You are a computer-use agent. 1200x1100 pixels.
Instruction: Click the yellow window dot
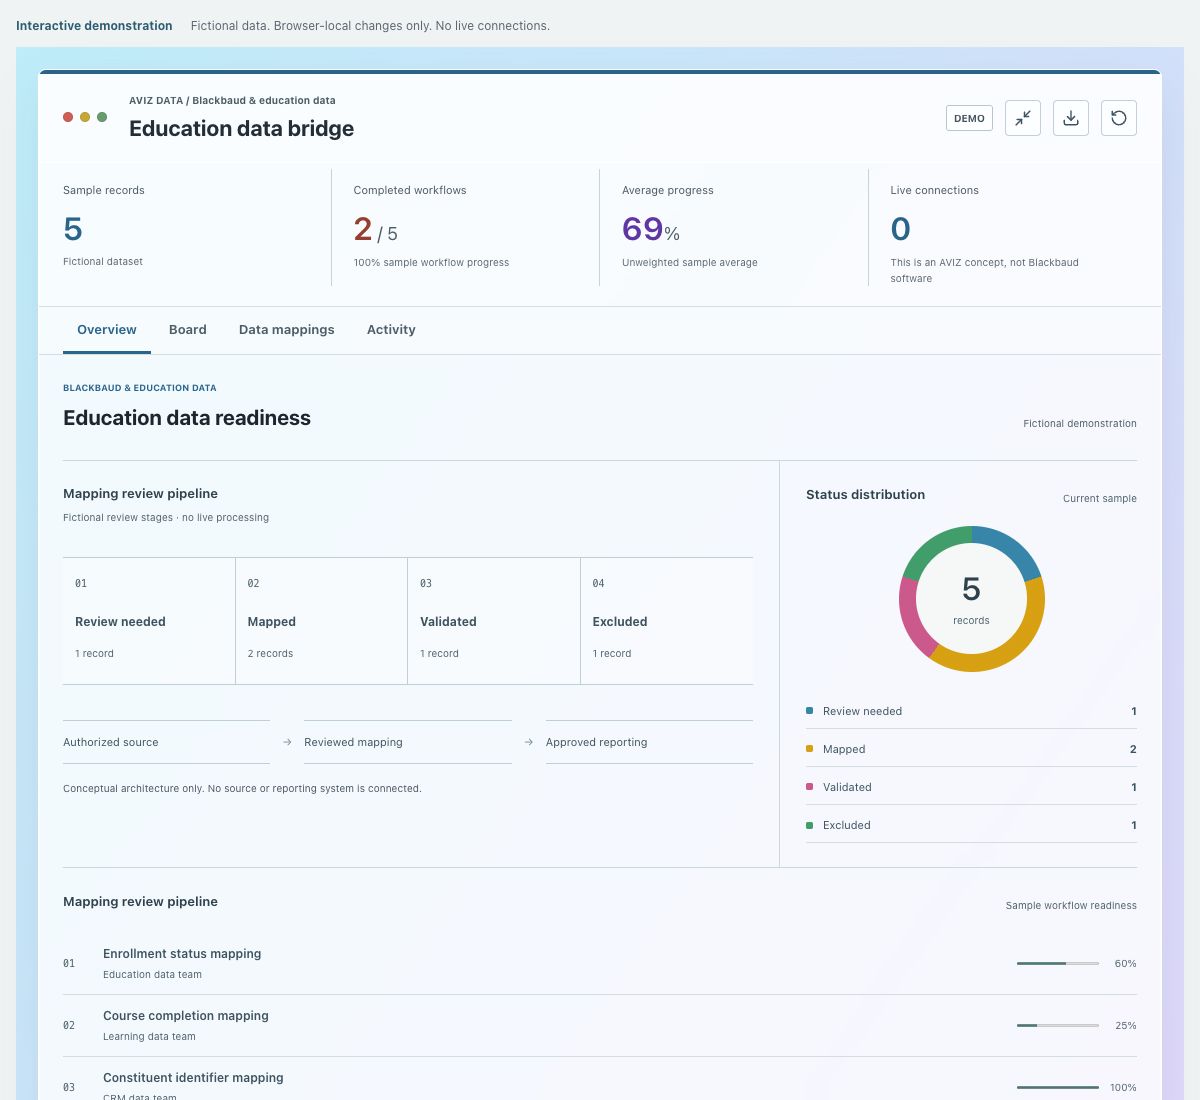coord(85,117)
